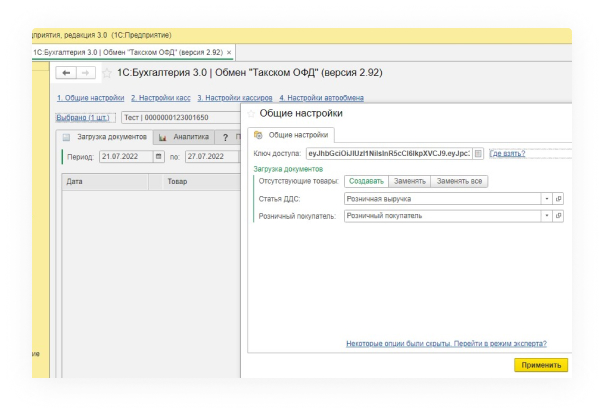Click the Дата column header

tap(105, 181)
